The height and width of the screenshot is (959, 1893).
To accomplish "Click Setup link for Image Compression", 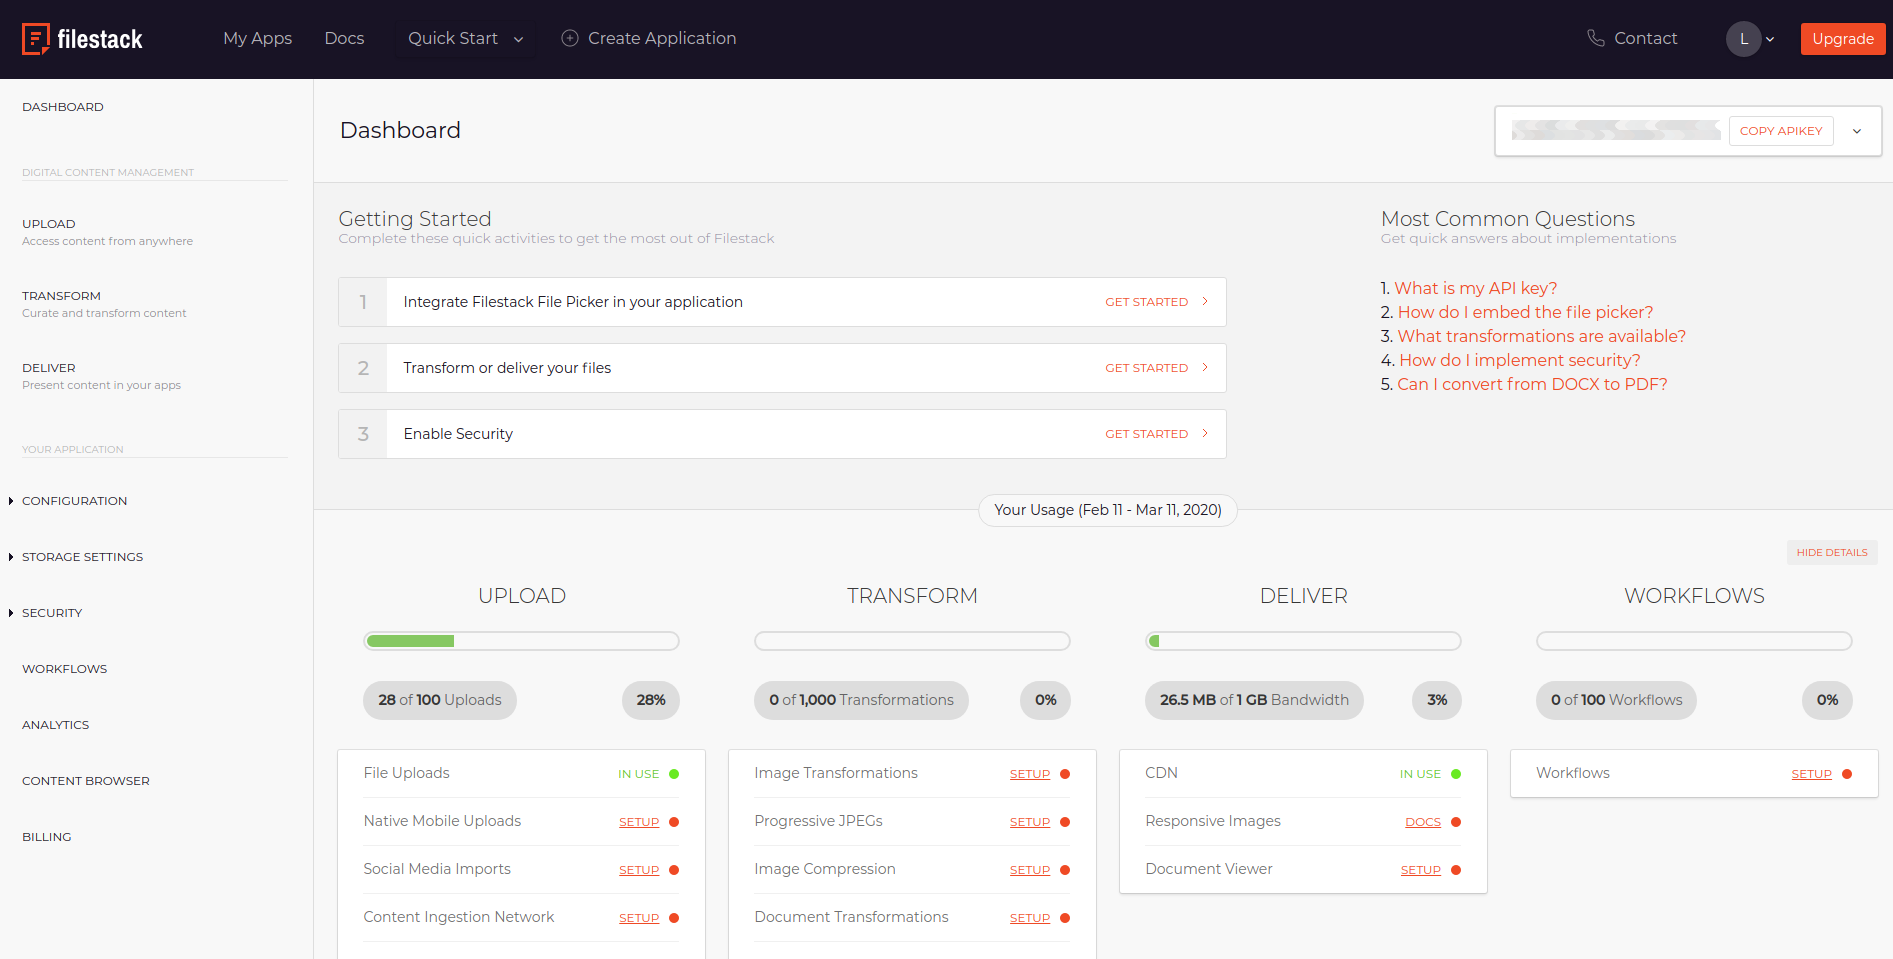I will click(1030, 870).
